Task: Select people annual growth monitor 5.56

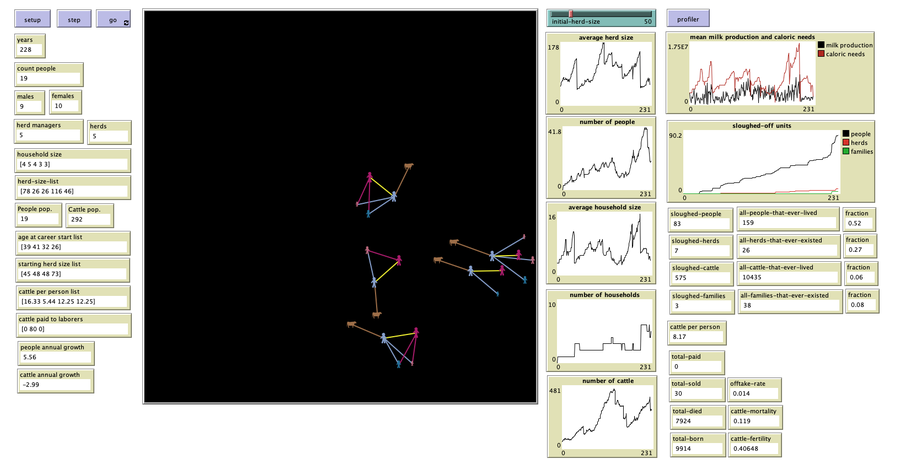Action: 56,353
